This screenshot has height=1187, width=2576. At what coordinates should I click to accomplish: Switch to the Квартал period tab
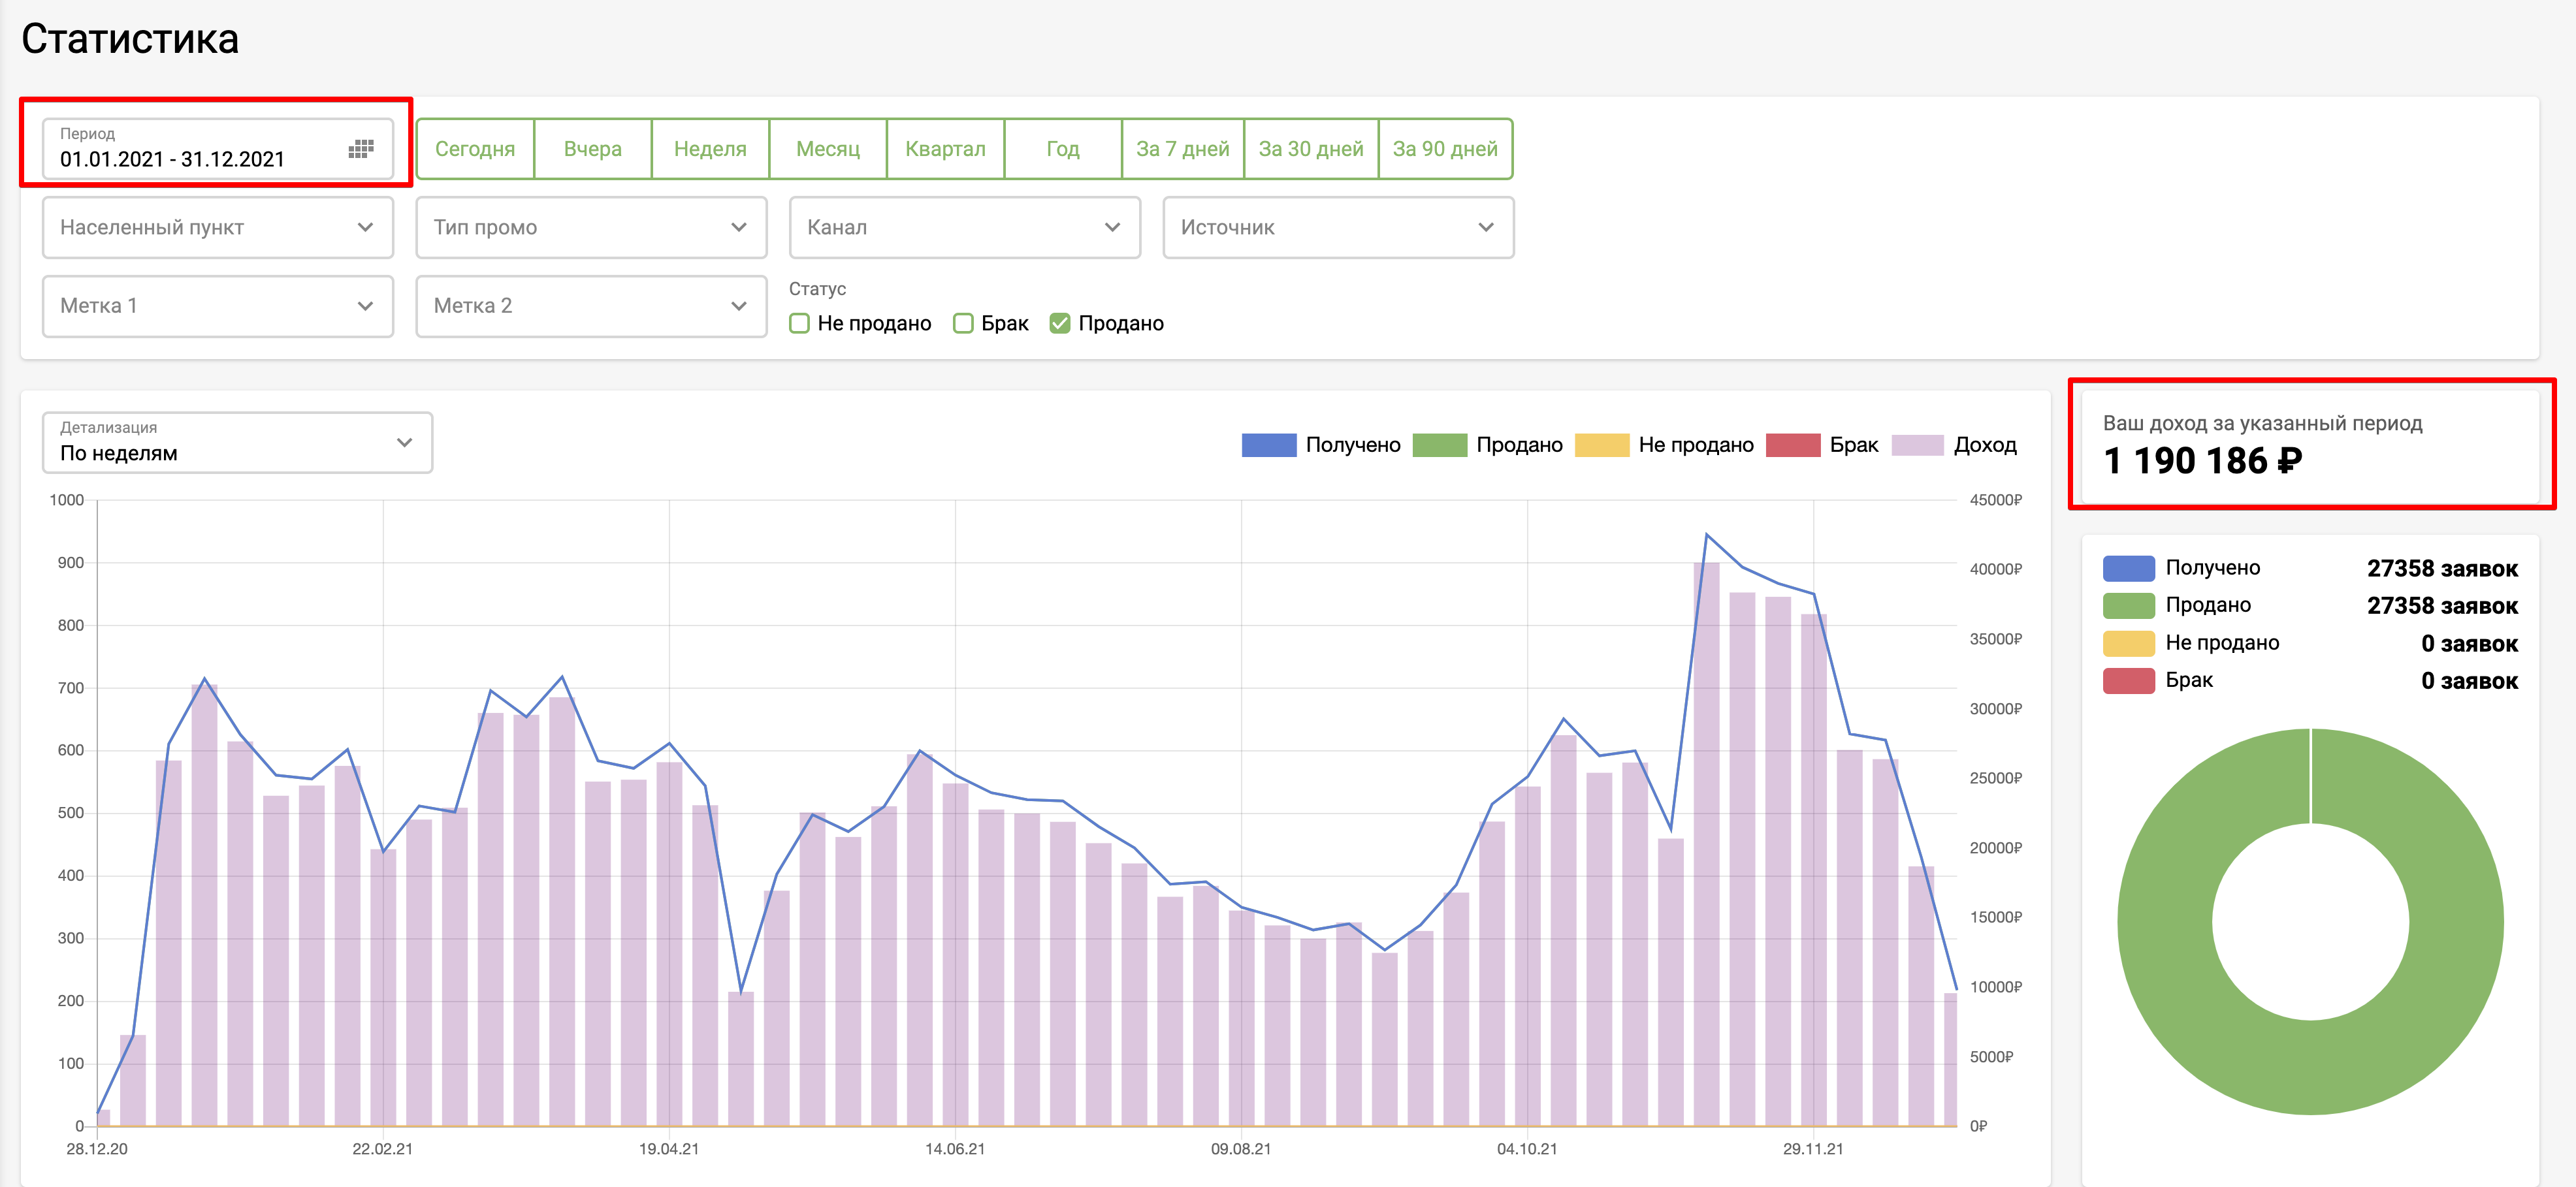(945, 149)
